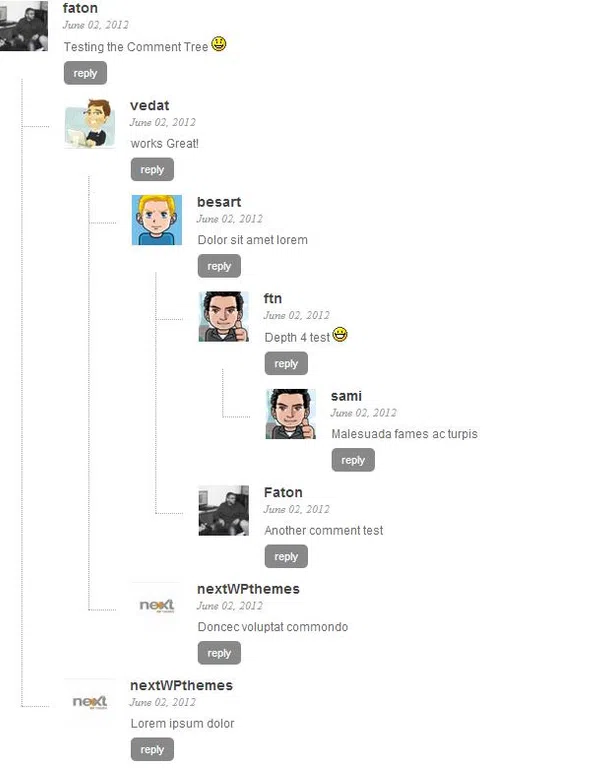
Task: Click Faton's black-and-white avatar photo
Action: [x=224, y=510]
